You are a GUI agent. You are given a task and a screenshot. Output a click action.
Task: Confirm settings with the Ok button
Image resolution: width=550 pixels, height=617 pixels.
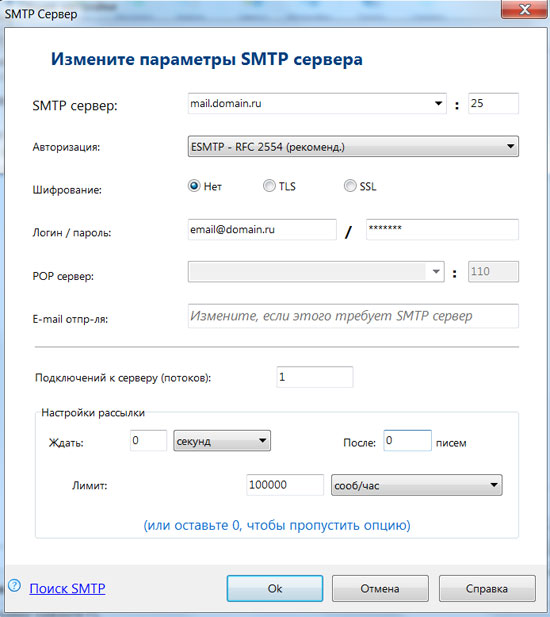275,589
